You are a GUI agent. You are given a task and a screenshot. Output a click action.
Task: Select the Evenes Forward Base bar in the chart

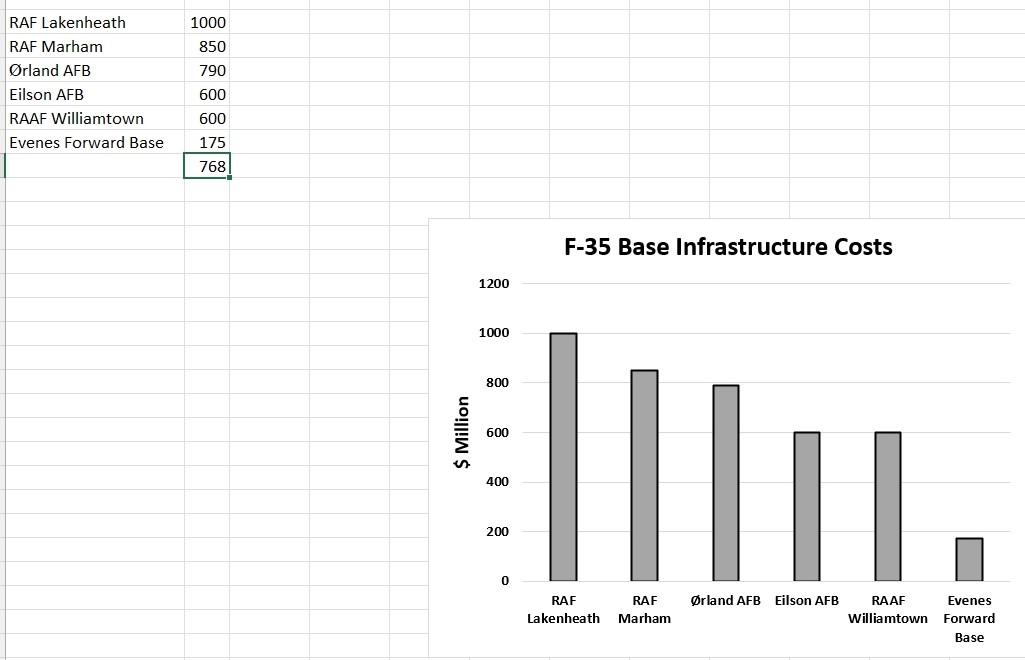(x=969, y=559)
